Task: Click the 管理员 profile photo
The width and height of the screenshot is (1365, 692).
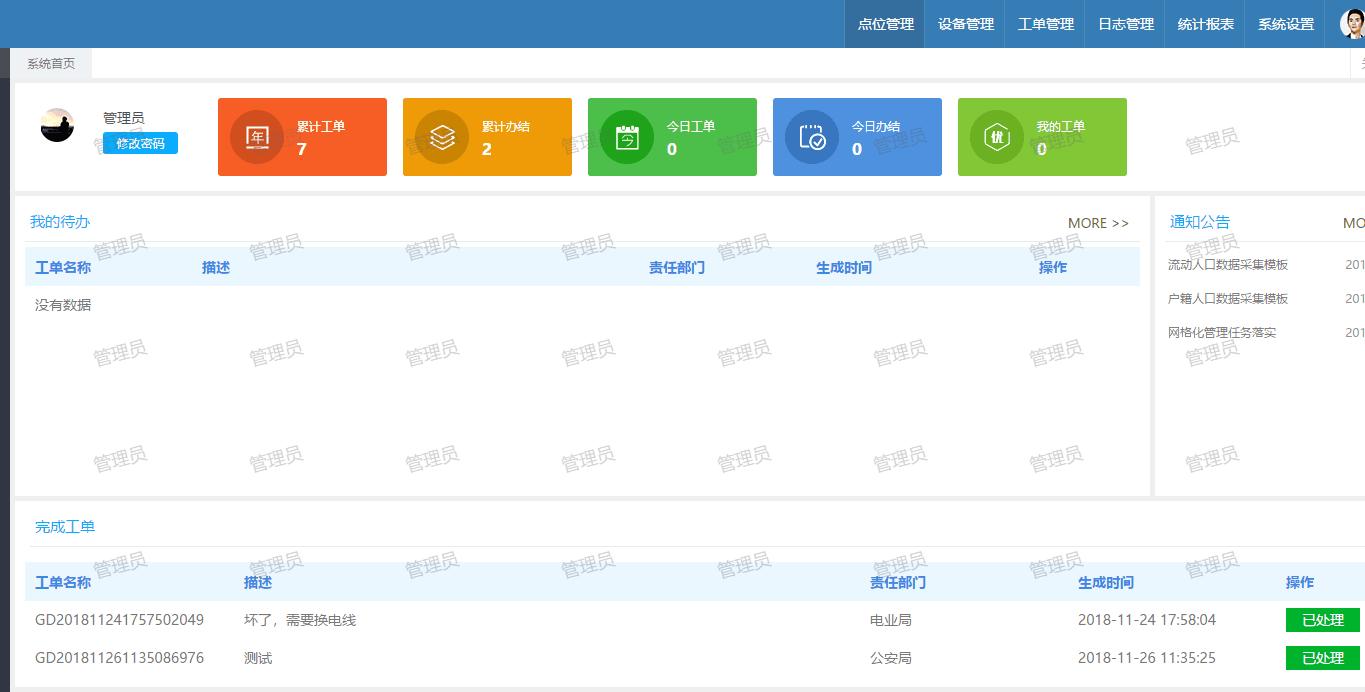Action: point(57,125)
